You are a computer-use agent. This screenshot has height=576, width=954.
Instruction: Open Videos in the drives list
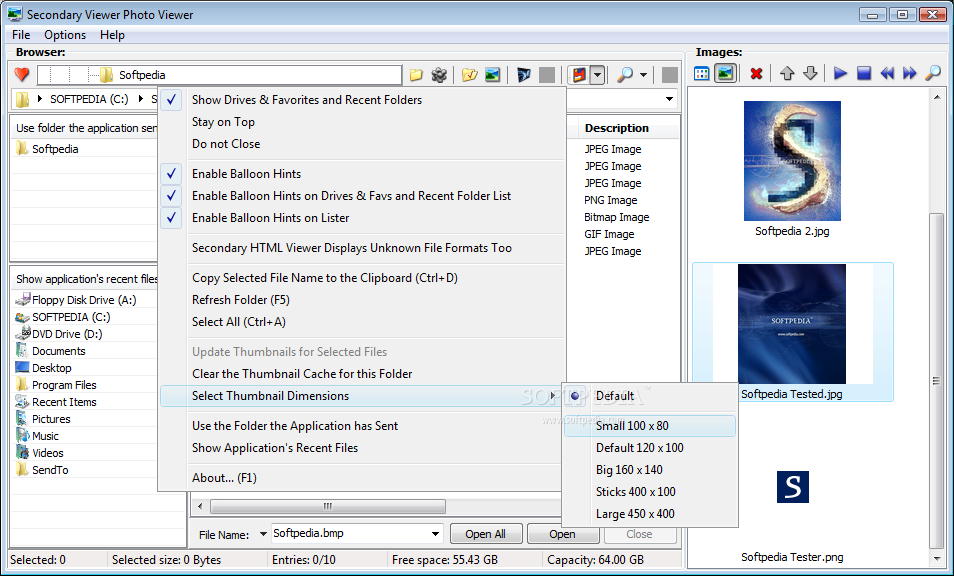[x=47, y=453]
